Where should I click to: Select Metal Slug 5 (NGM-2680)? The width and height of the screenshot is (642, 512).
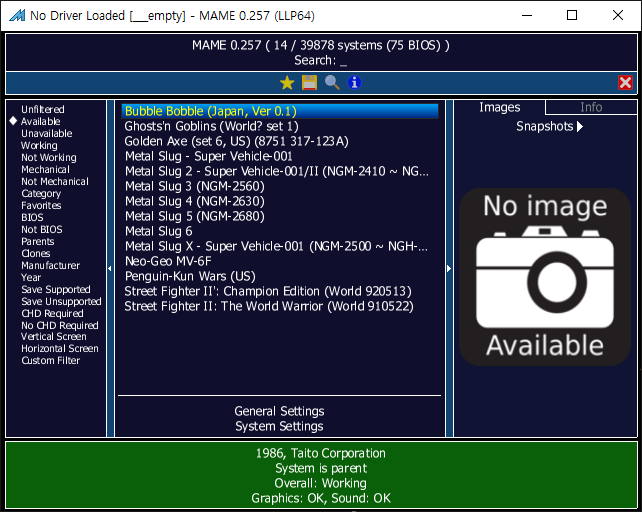[x=280, y=216]
